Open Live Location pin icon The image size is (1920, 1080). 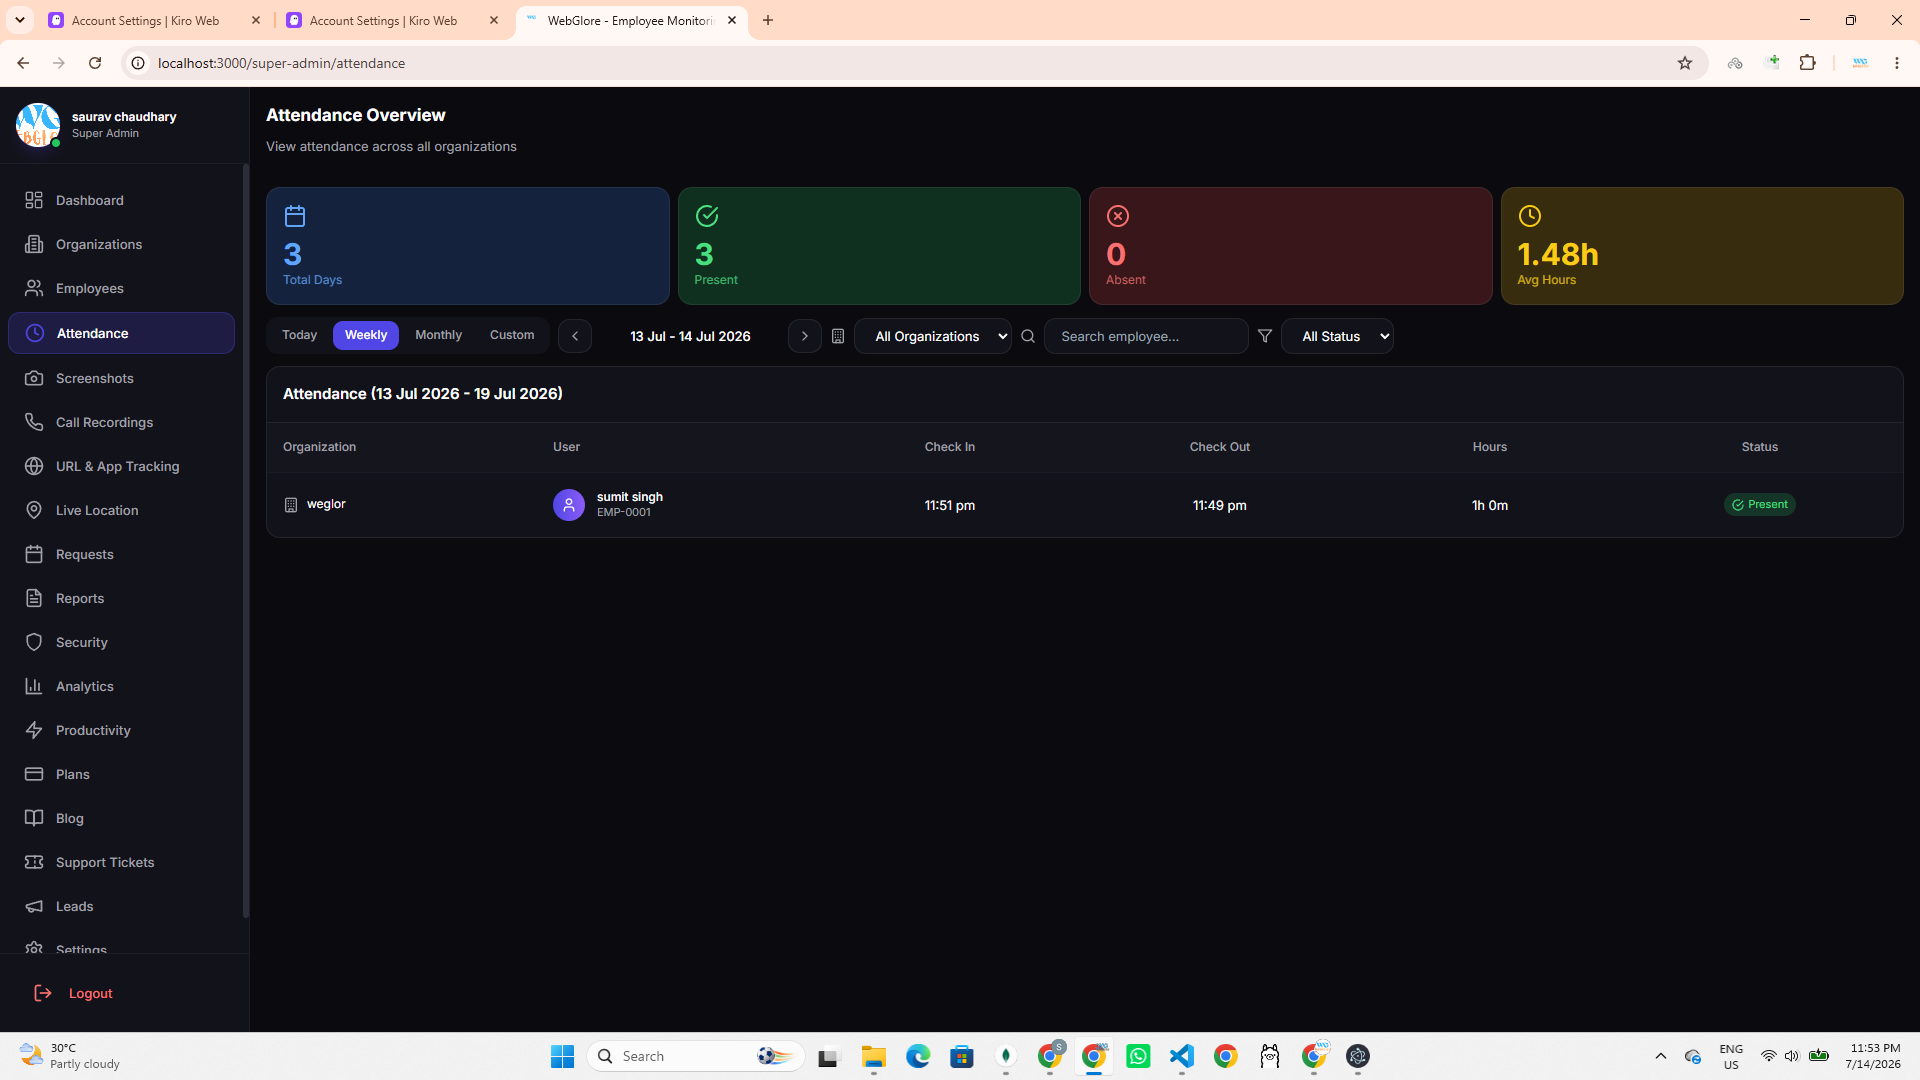34,510
